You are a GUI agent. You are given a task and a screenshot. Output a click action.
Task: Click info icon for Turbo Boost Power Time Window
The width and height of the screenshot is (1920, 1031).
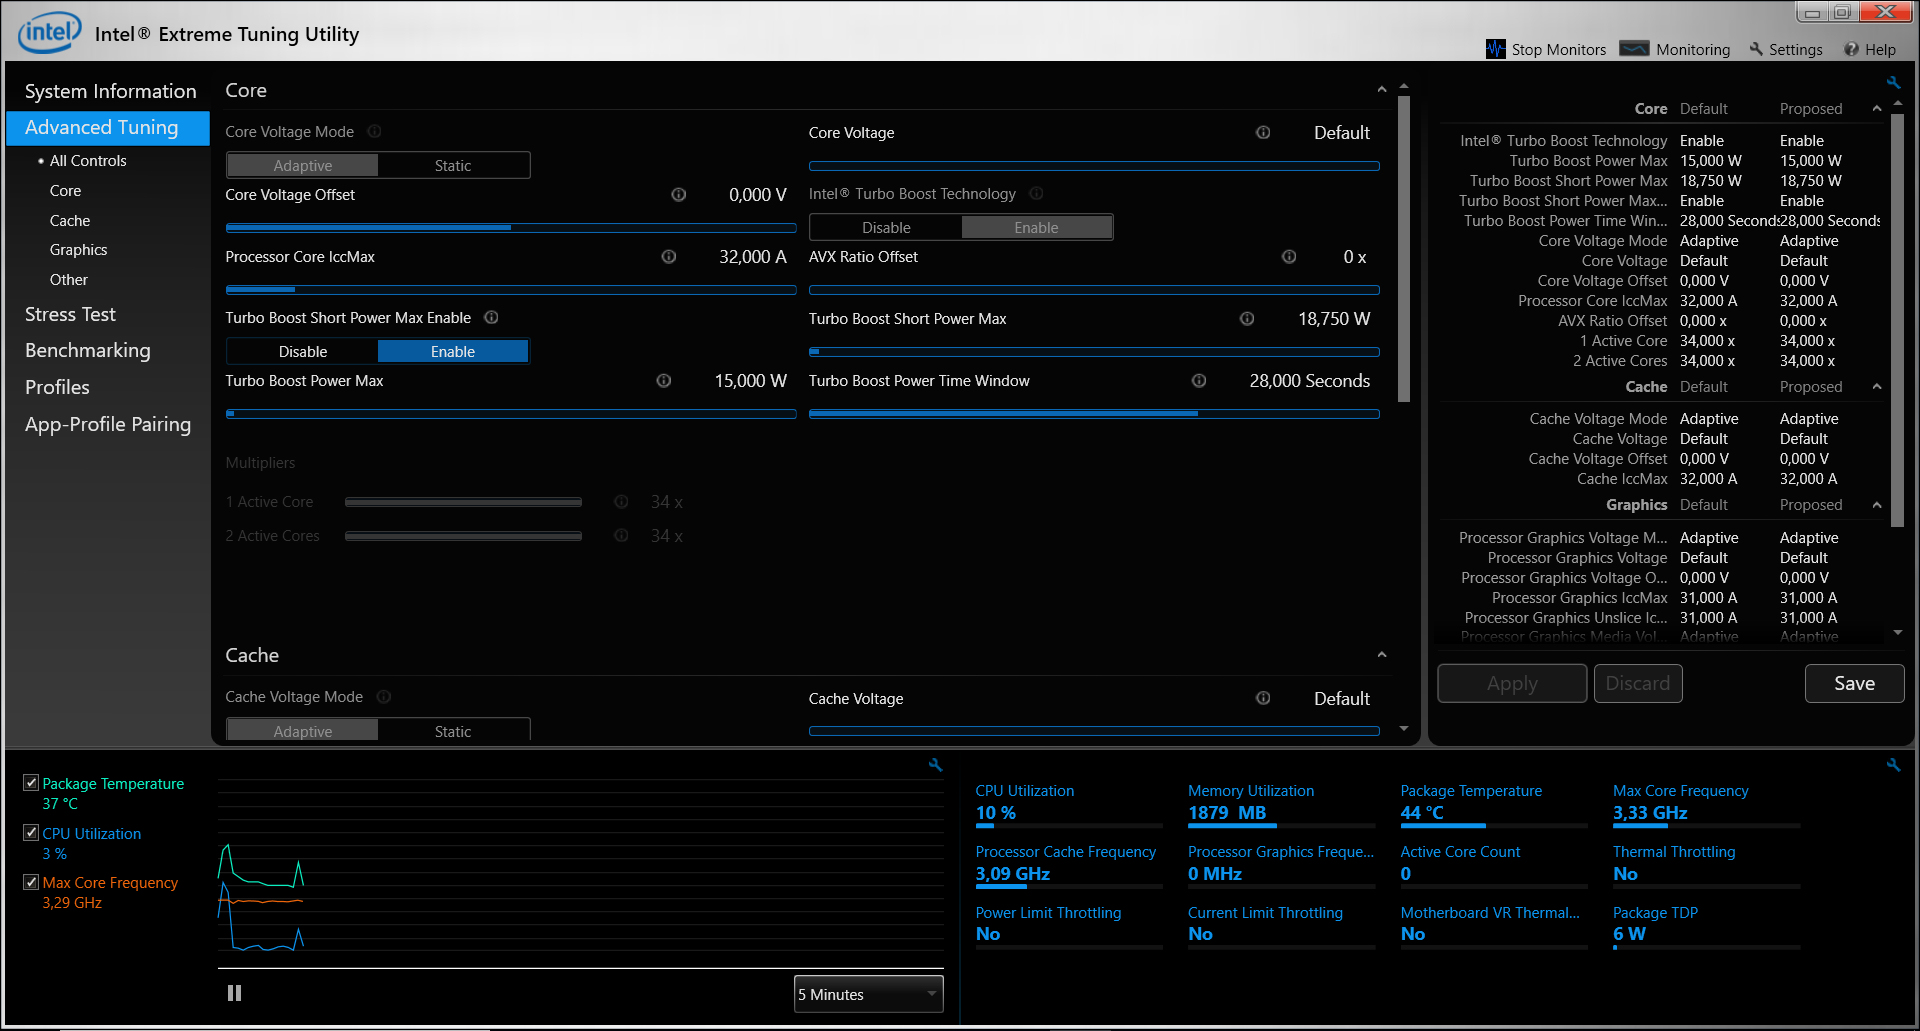pyautogui.click(x=1199, y=381)
